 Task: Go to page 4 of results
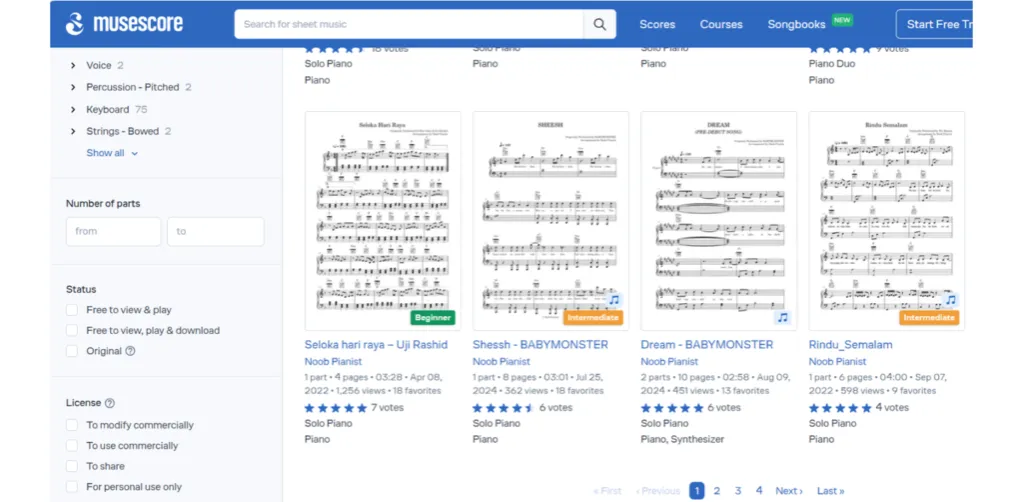coord(759,491)
